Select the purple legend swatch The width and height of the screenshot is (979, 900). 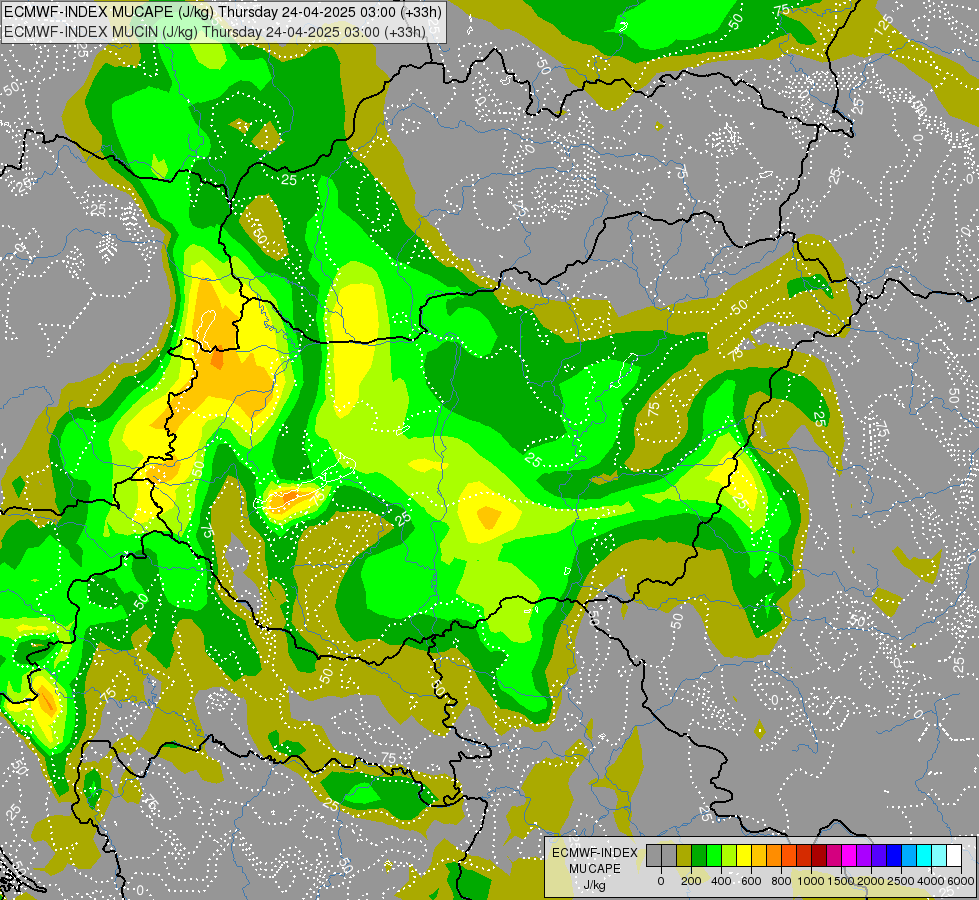865,856
